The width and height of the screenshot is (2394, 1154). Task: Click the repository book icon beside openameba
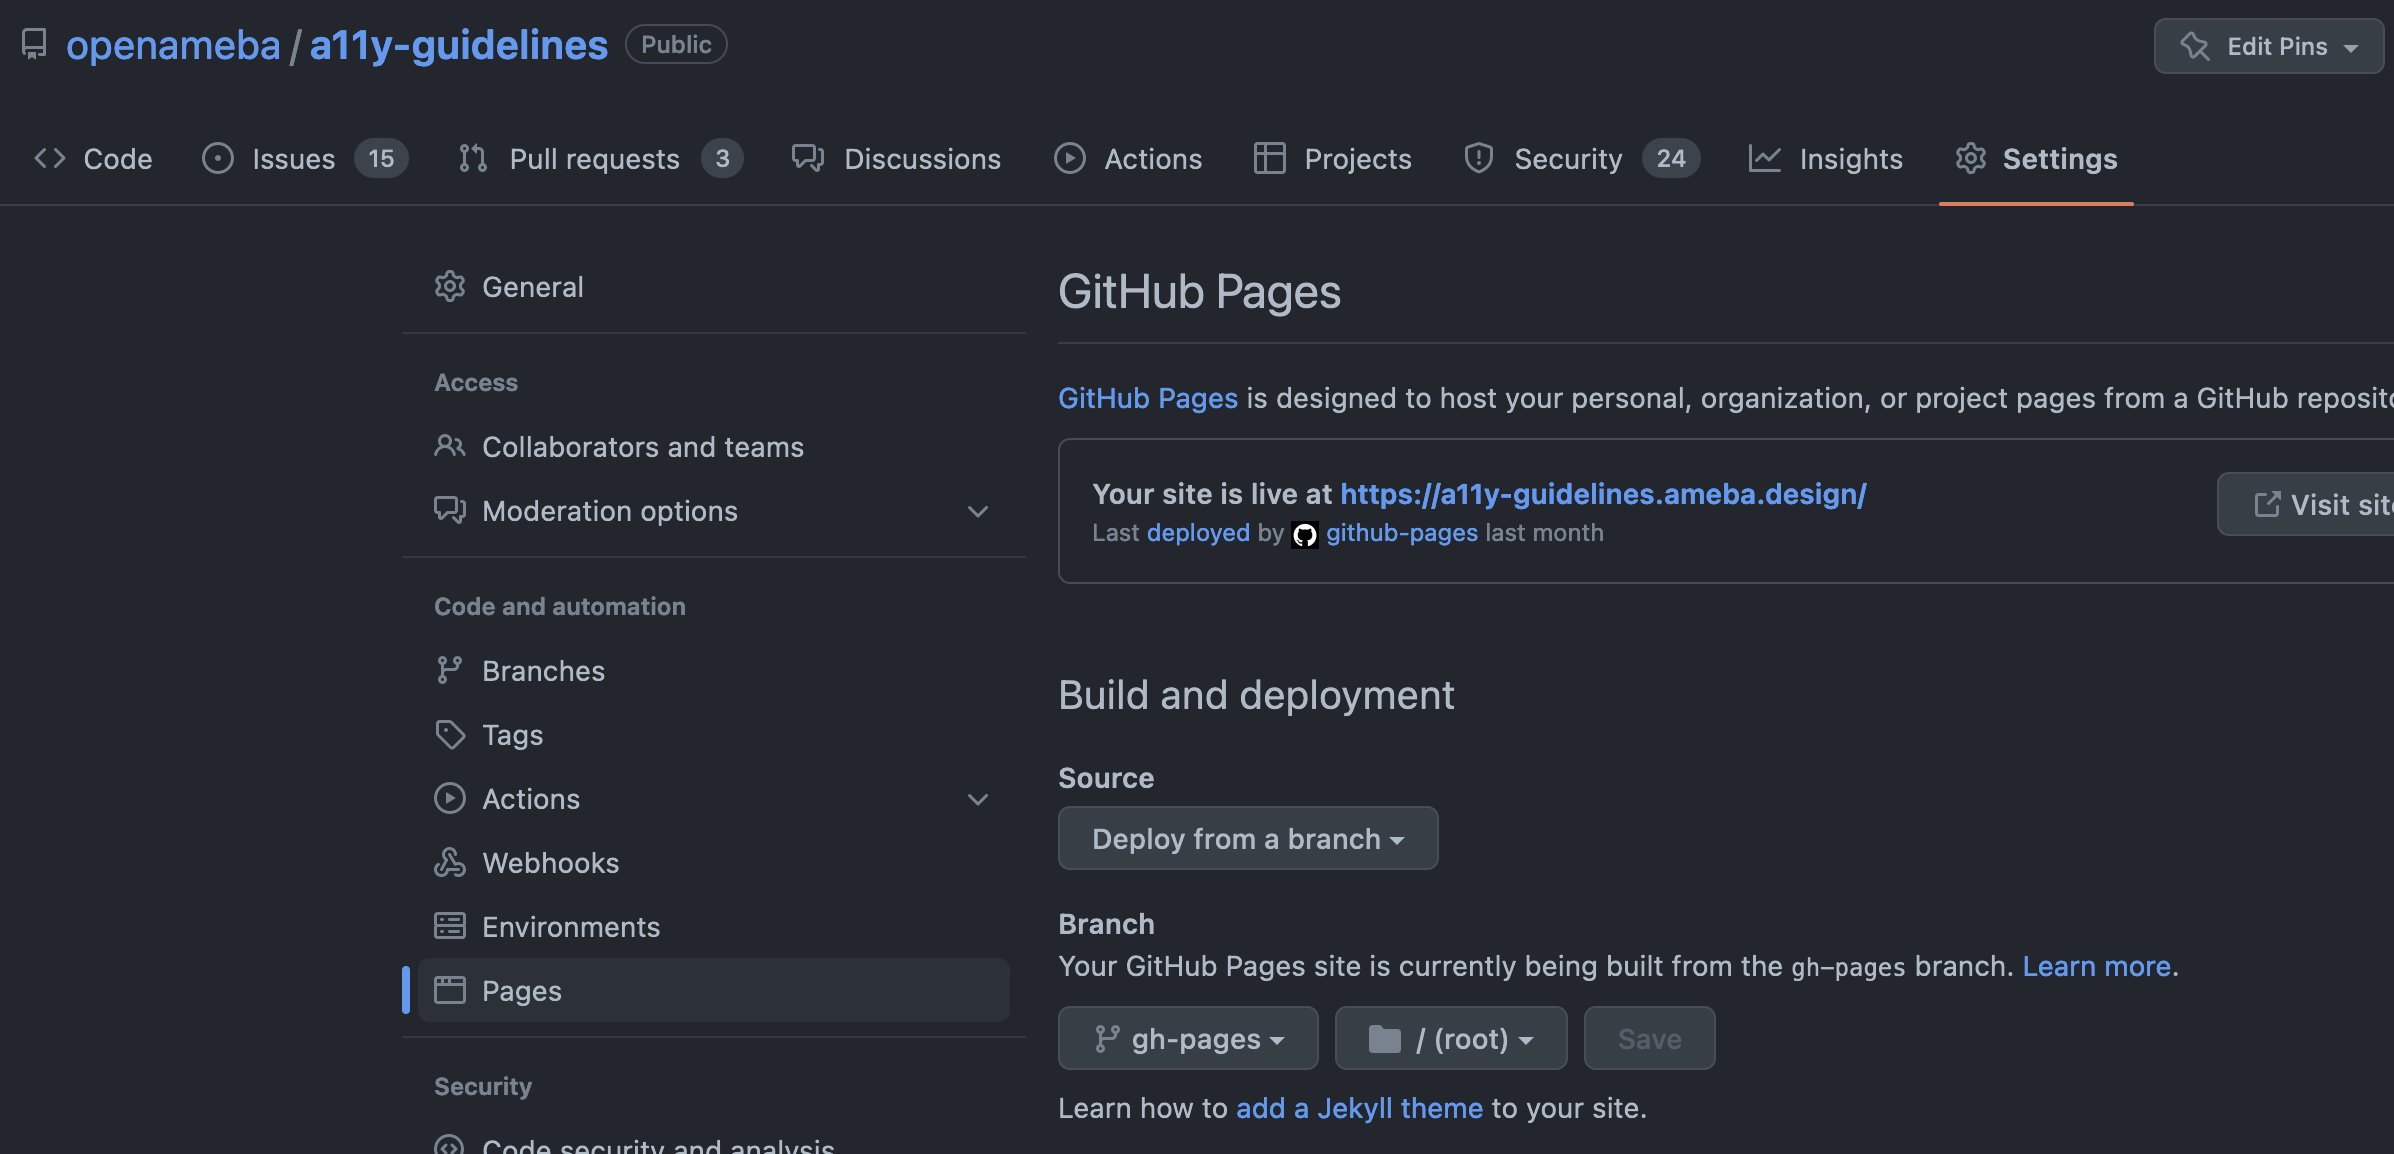click(34, 45)
